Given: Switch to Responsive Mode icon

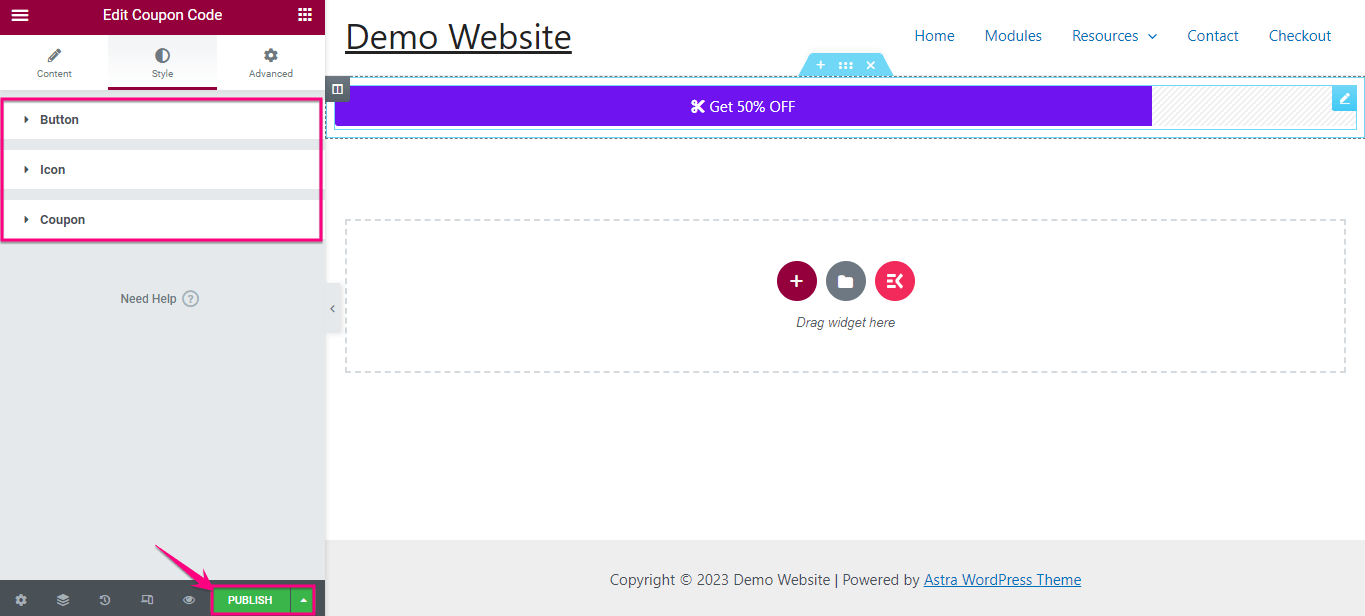Looking at the screenshot, I should [x=146, y=599].
